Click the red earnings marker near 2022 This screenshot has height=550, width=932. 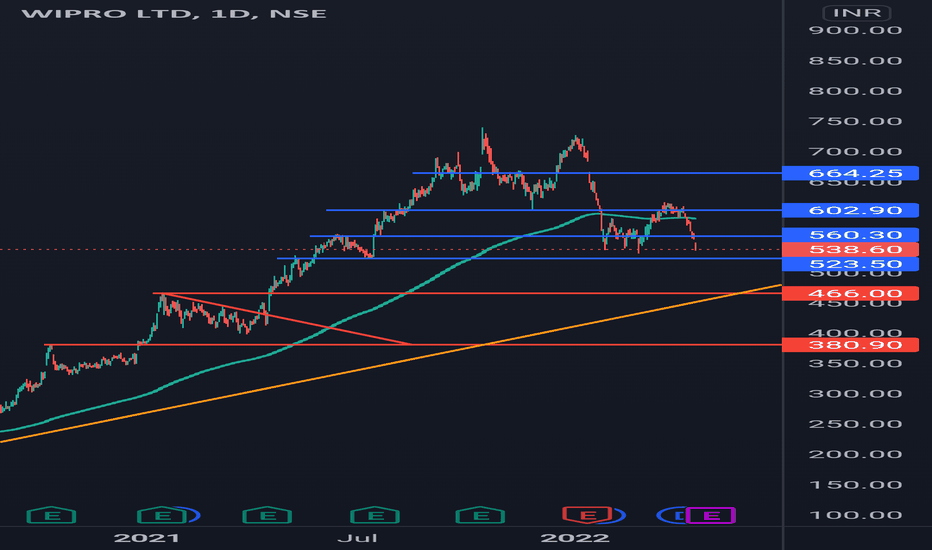(587, 515)
